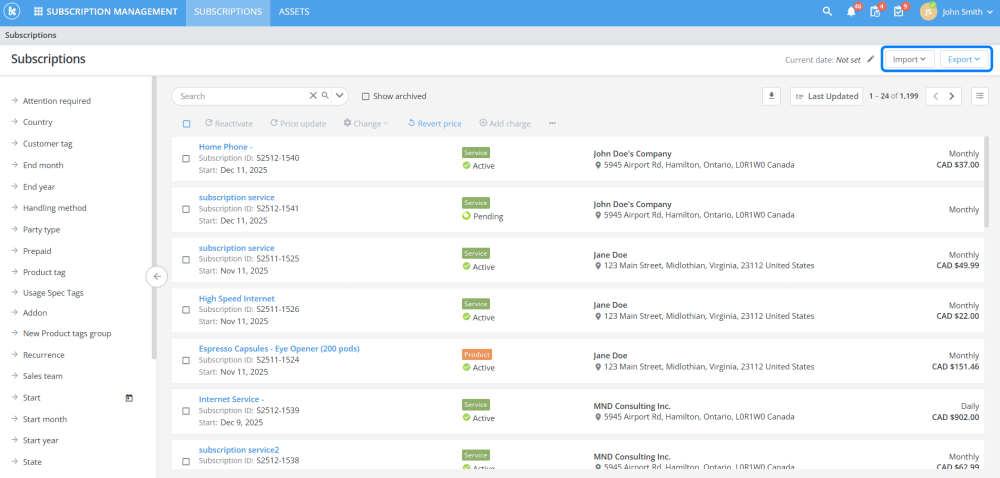Open the tasks checklist icon with badge 9

pyautogui.click(x=899, y=12)
